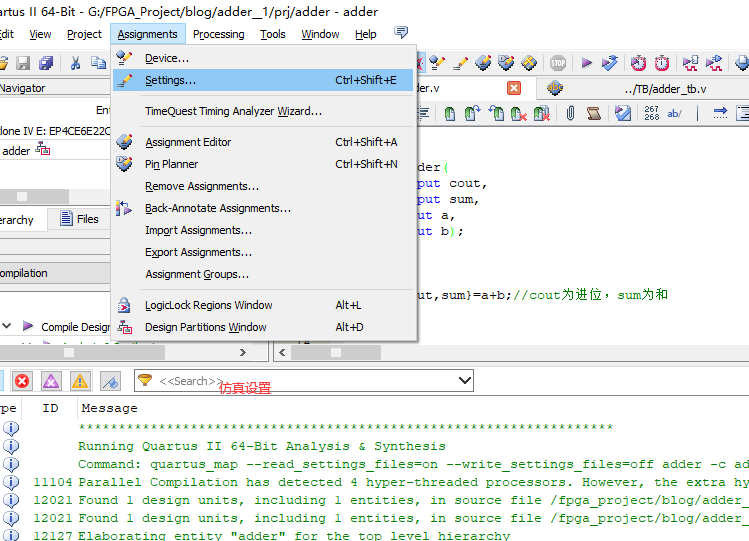Close the adder.v editor tab
749x541 pixels.
(x=514, y=88)
